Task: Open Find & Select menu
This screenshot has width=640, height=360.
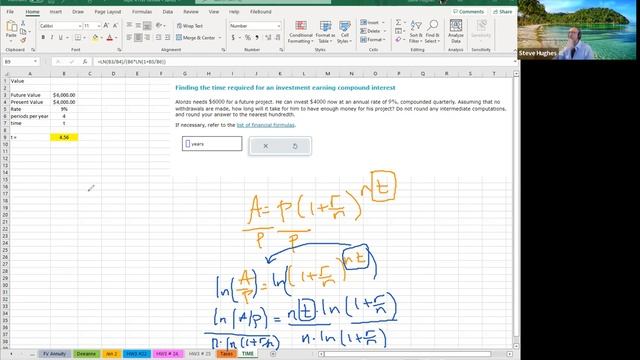Action: tap(431, 32)
